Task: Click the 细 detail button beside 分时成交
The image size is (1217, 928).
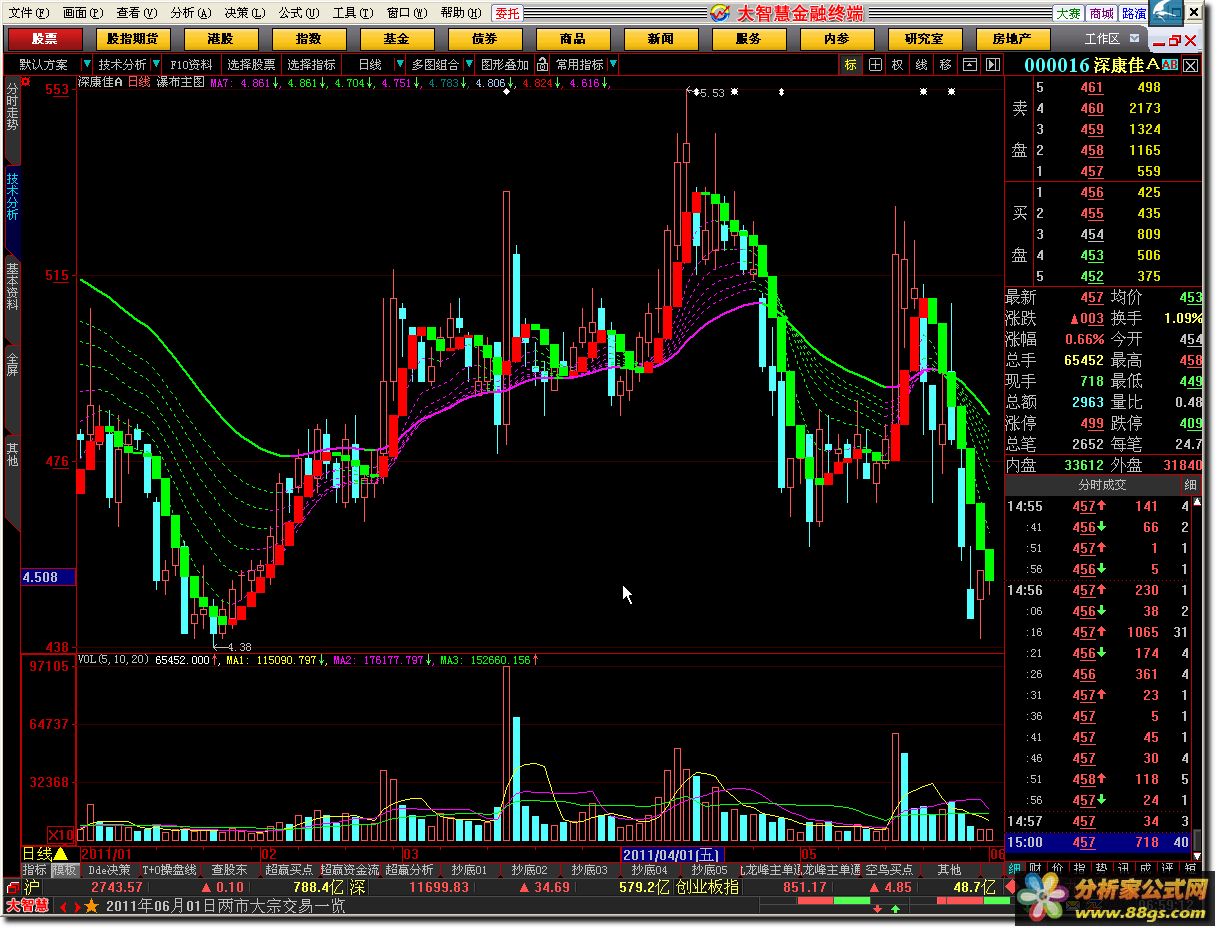Action: (x=1190, y=484)
